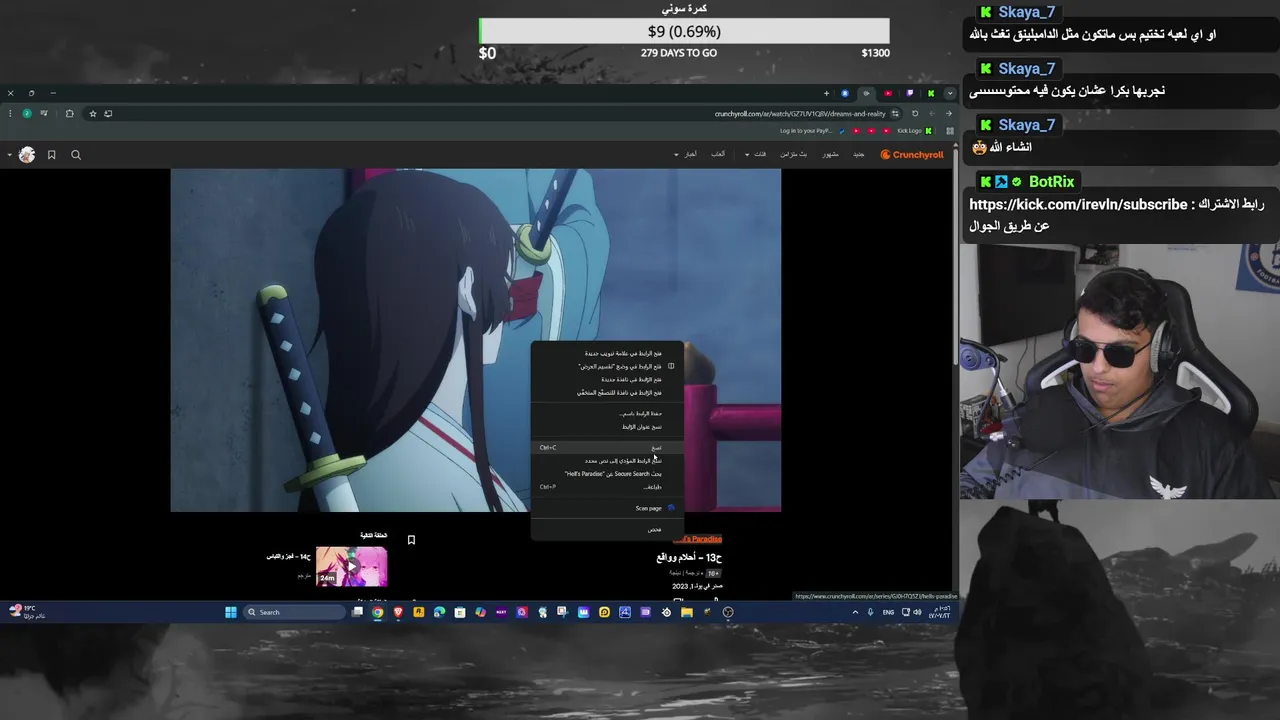Show hidden system tray icons chevron
1280x720 pixels.
tap(855, 612)
